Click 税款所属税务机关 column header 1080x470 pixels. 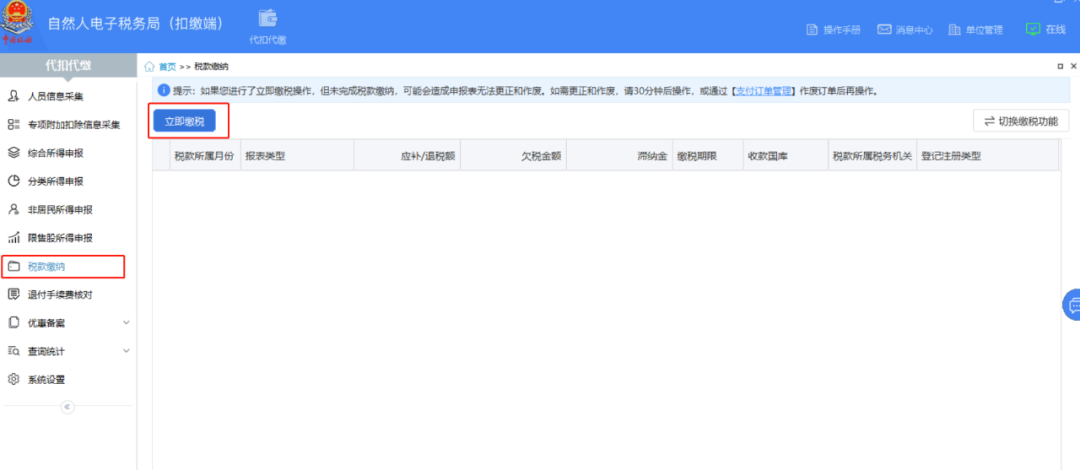pyautogui.click(x=873, y=156)
